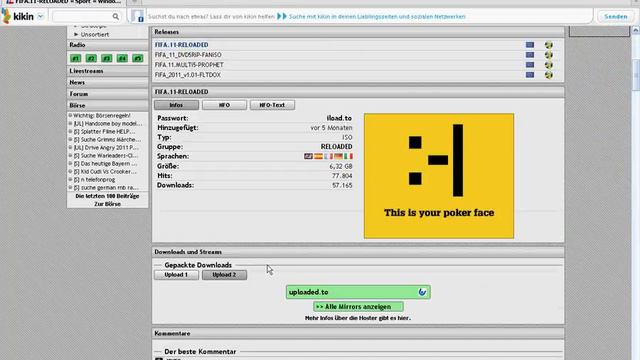The height and width of the screenshot is (360, 640).
Task: Switch to the NFO tab
Action: pyautogui.click(x=224, y=105)
